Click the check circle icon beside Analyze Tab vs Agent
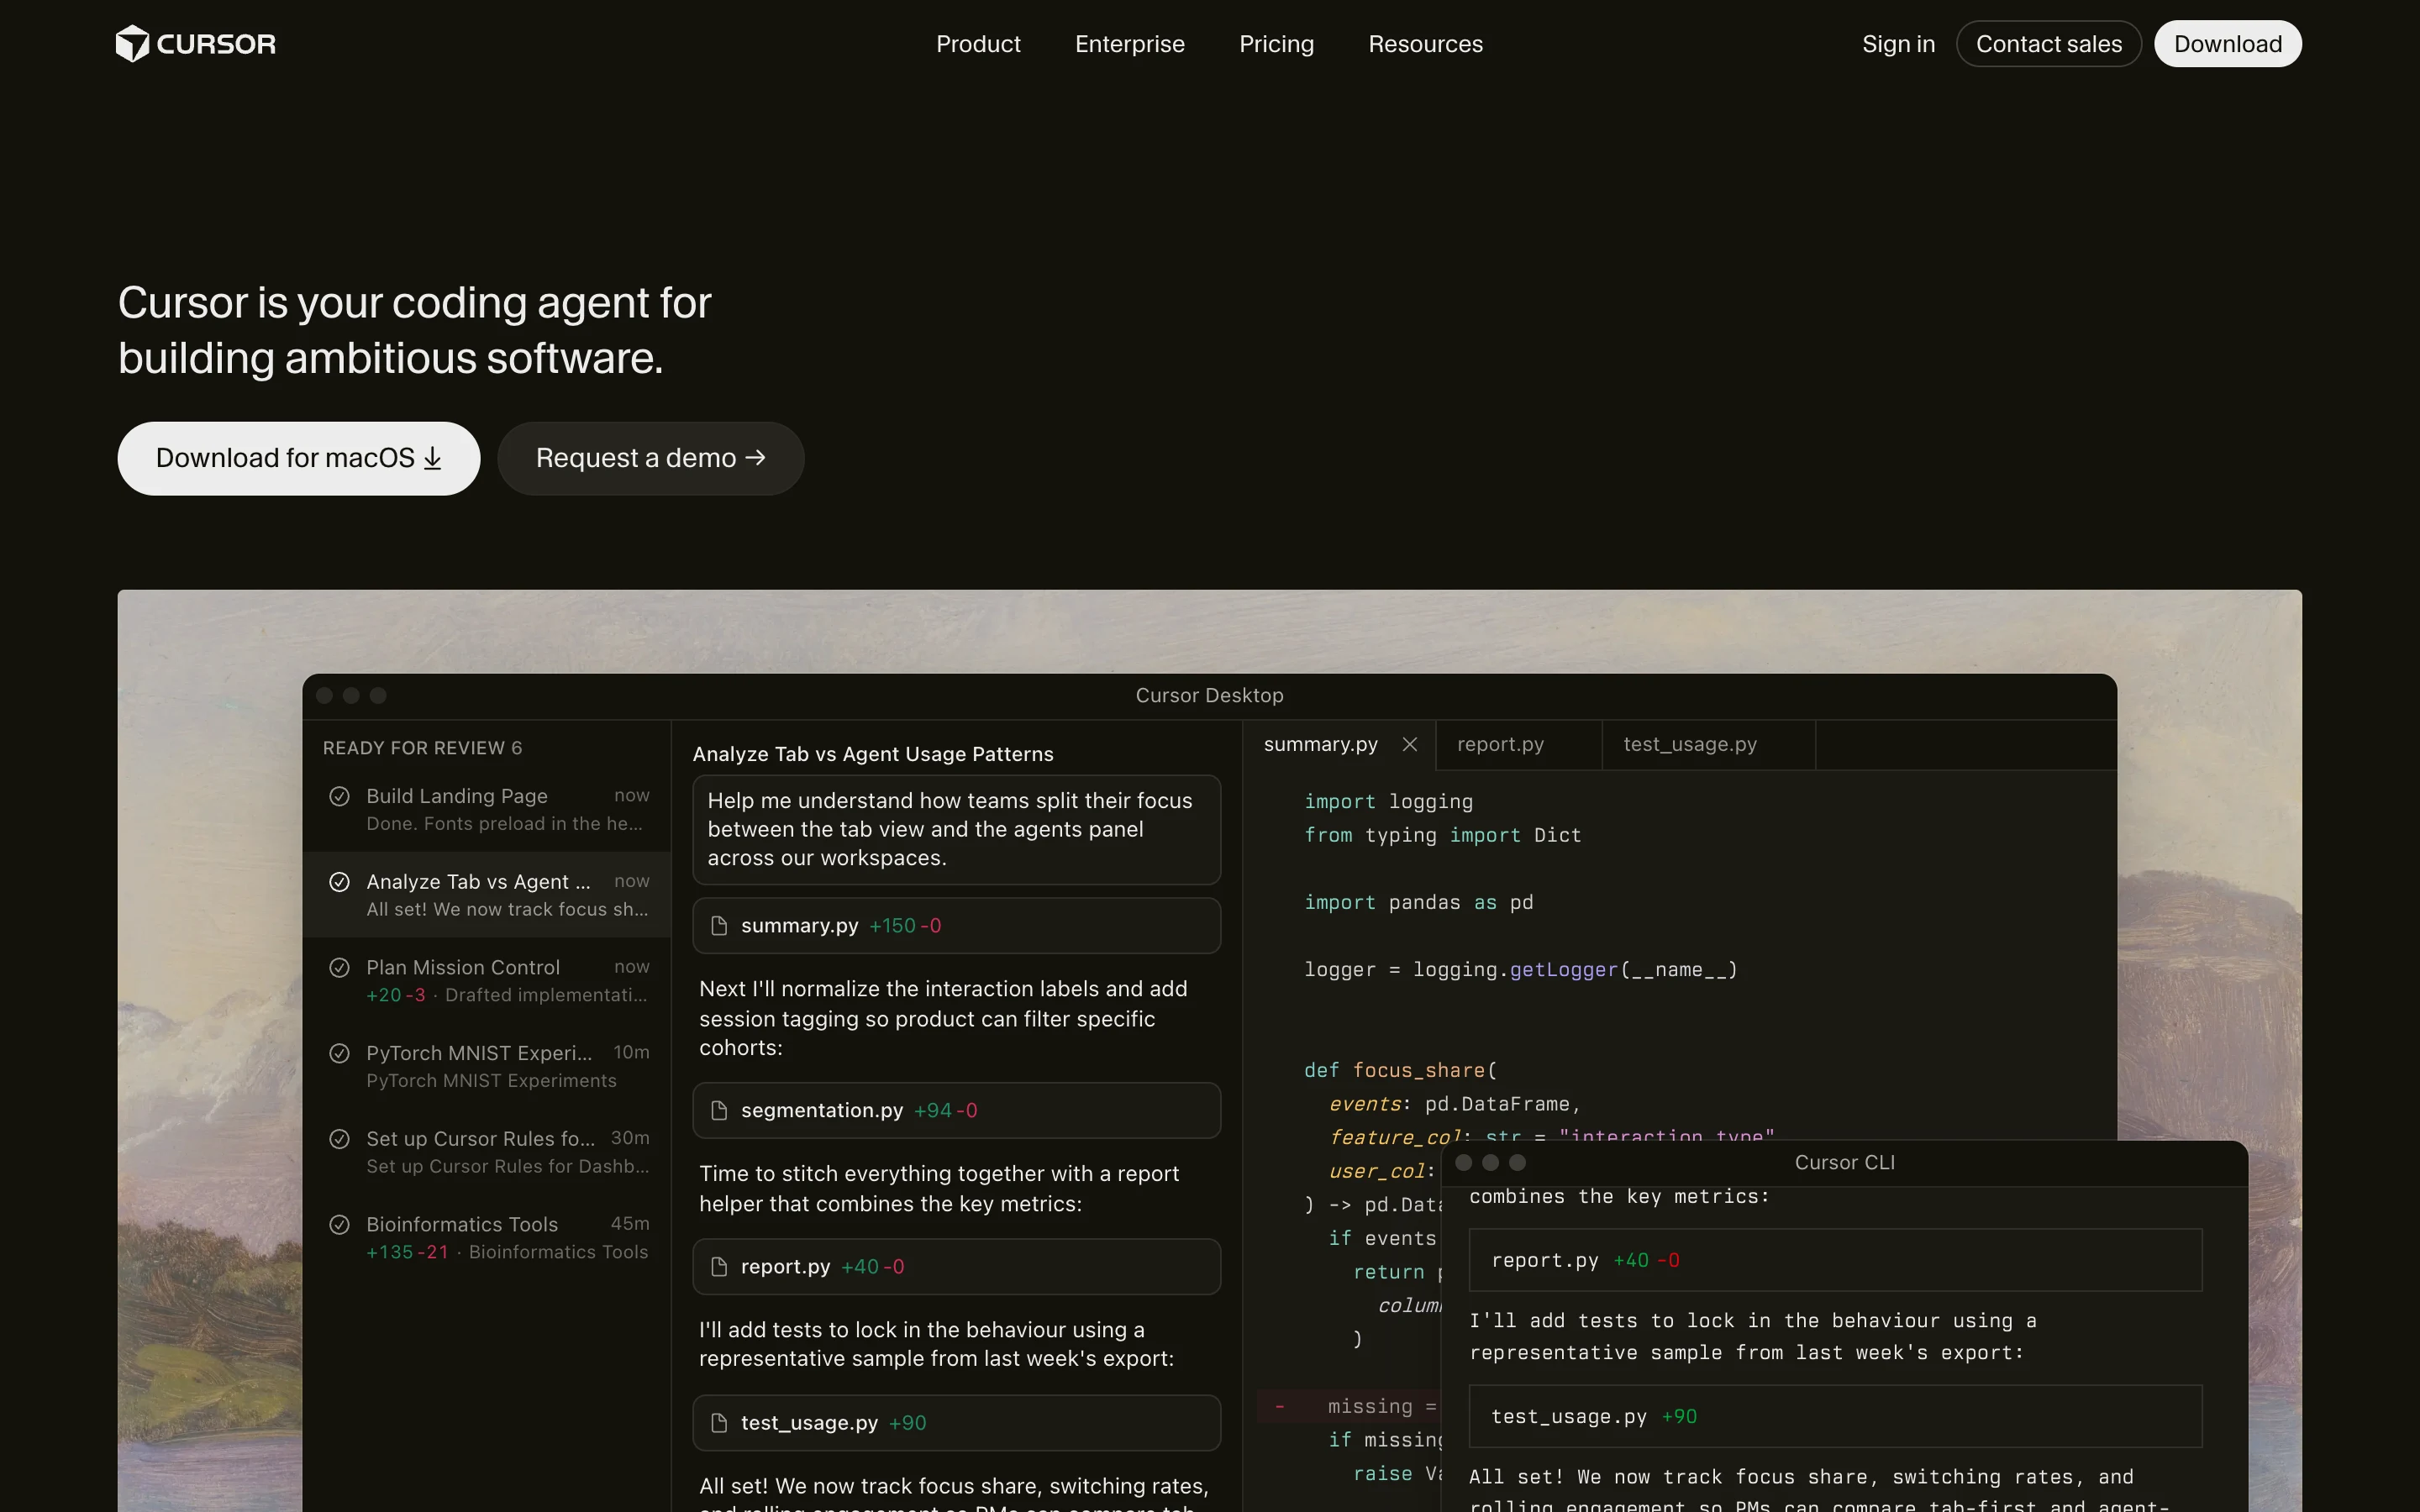 point(340,882)
